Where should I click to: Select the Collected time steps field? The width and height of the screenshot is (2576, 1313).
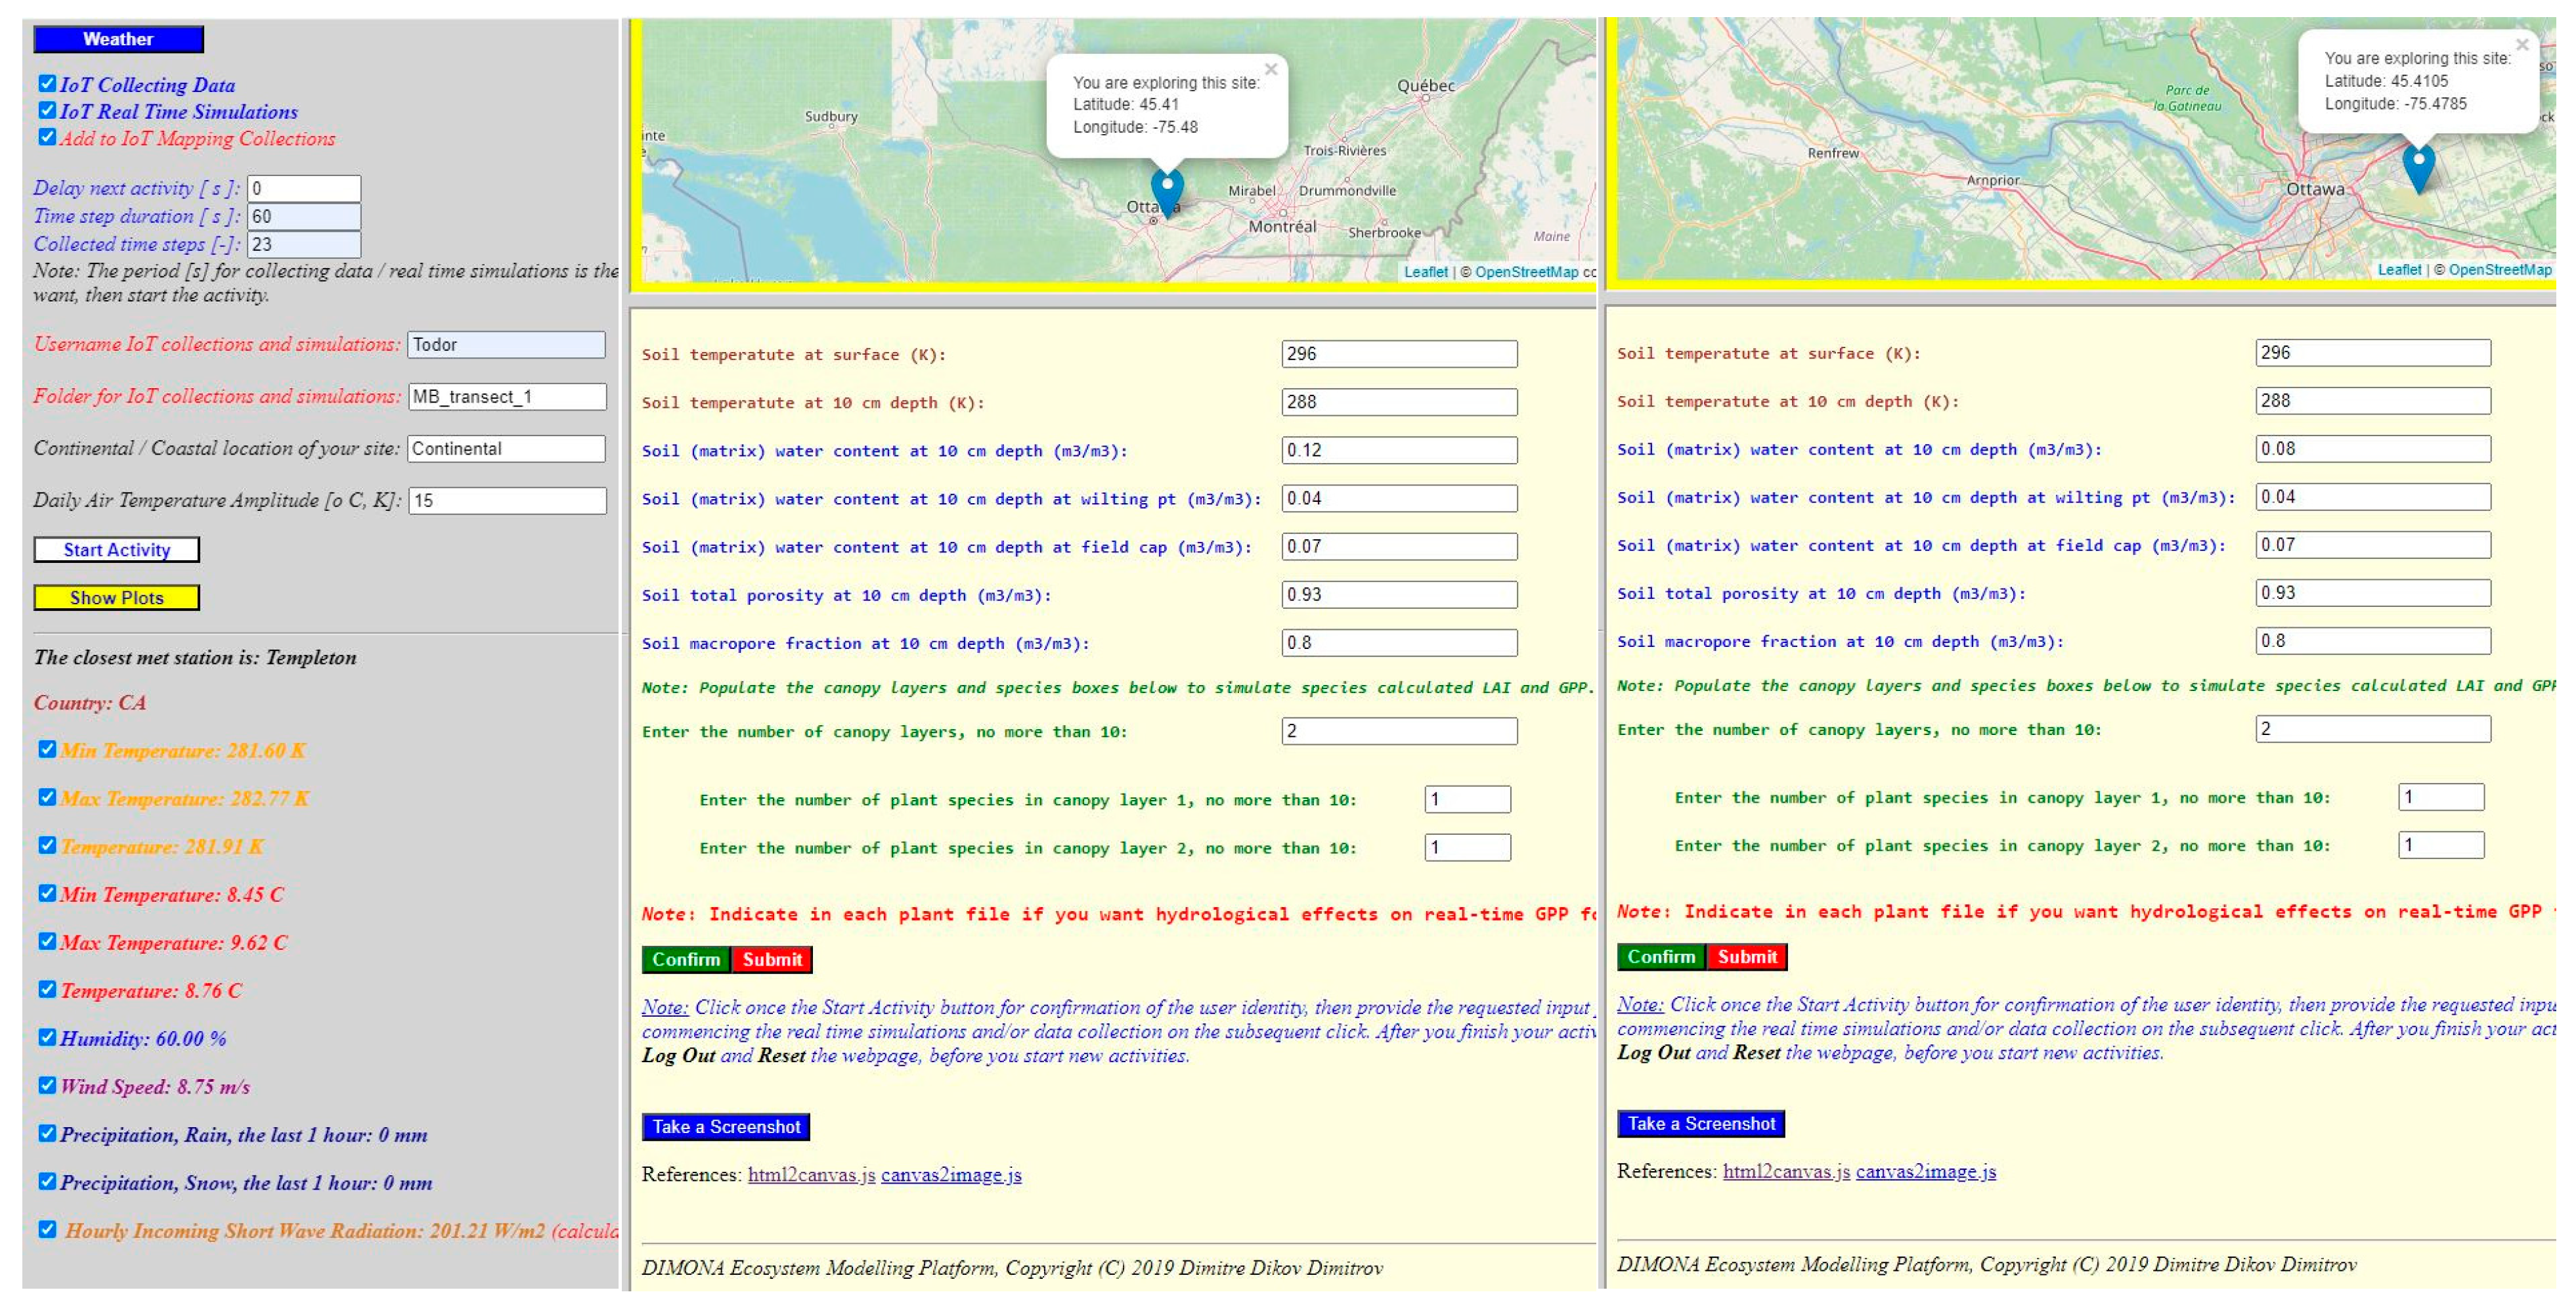(x=304, y=244)
